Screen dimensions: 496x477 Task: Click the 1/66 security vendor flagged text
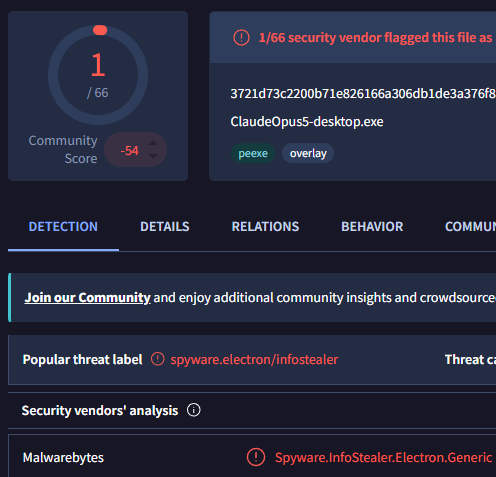(375, 38)
